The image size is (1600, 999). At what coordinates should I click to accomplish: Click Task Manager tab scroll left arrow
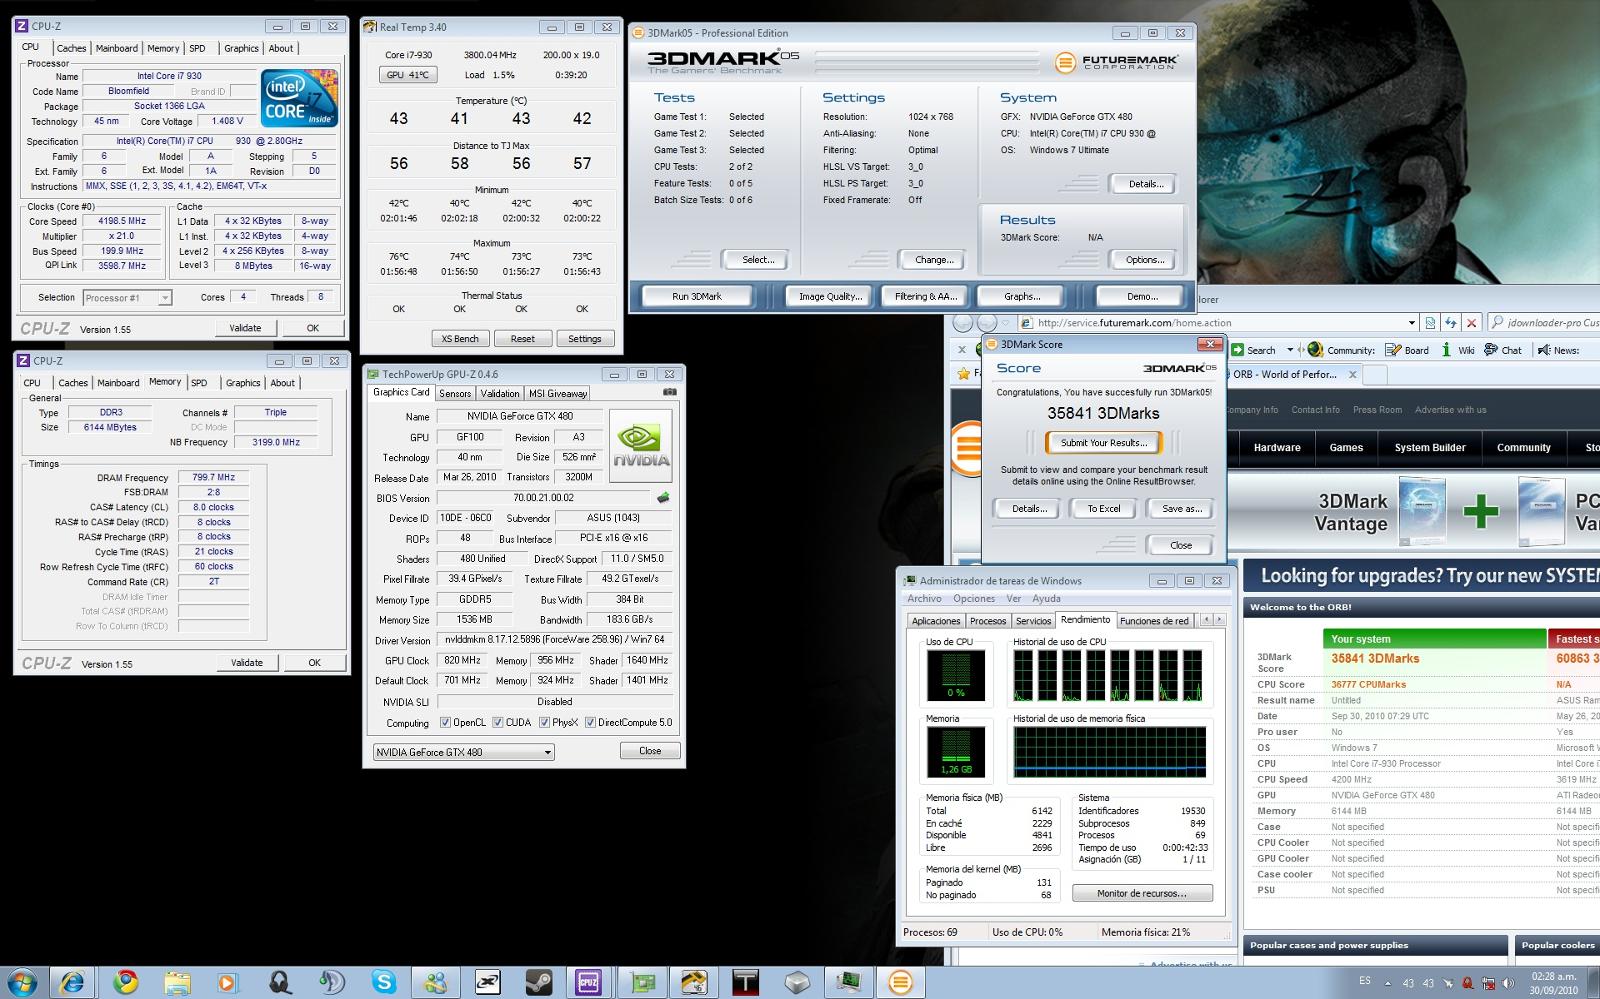pyautogui.click(x=1206, y=620)
